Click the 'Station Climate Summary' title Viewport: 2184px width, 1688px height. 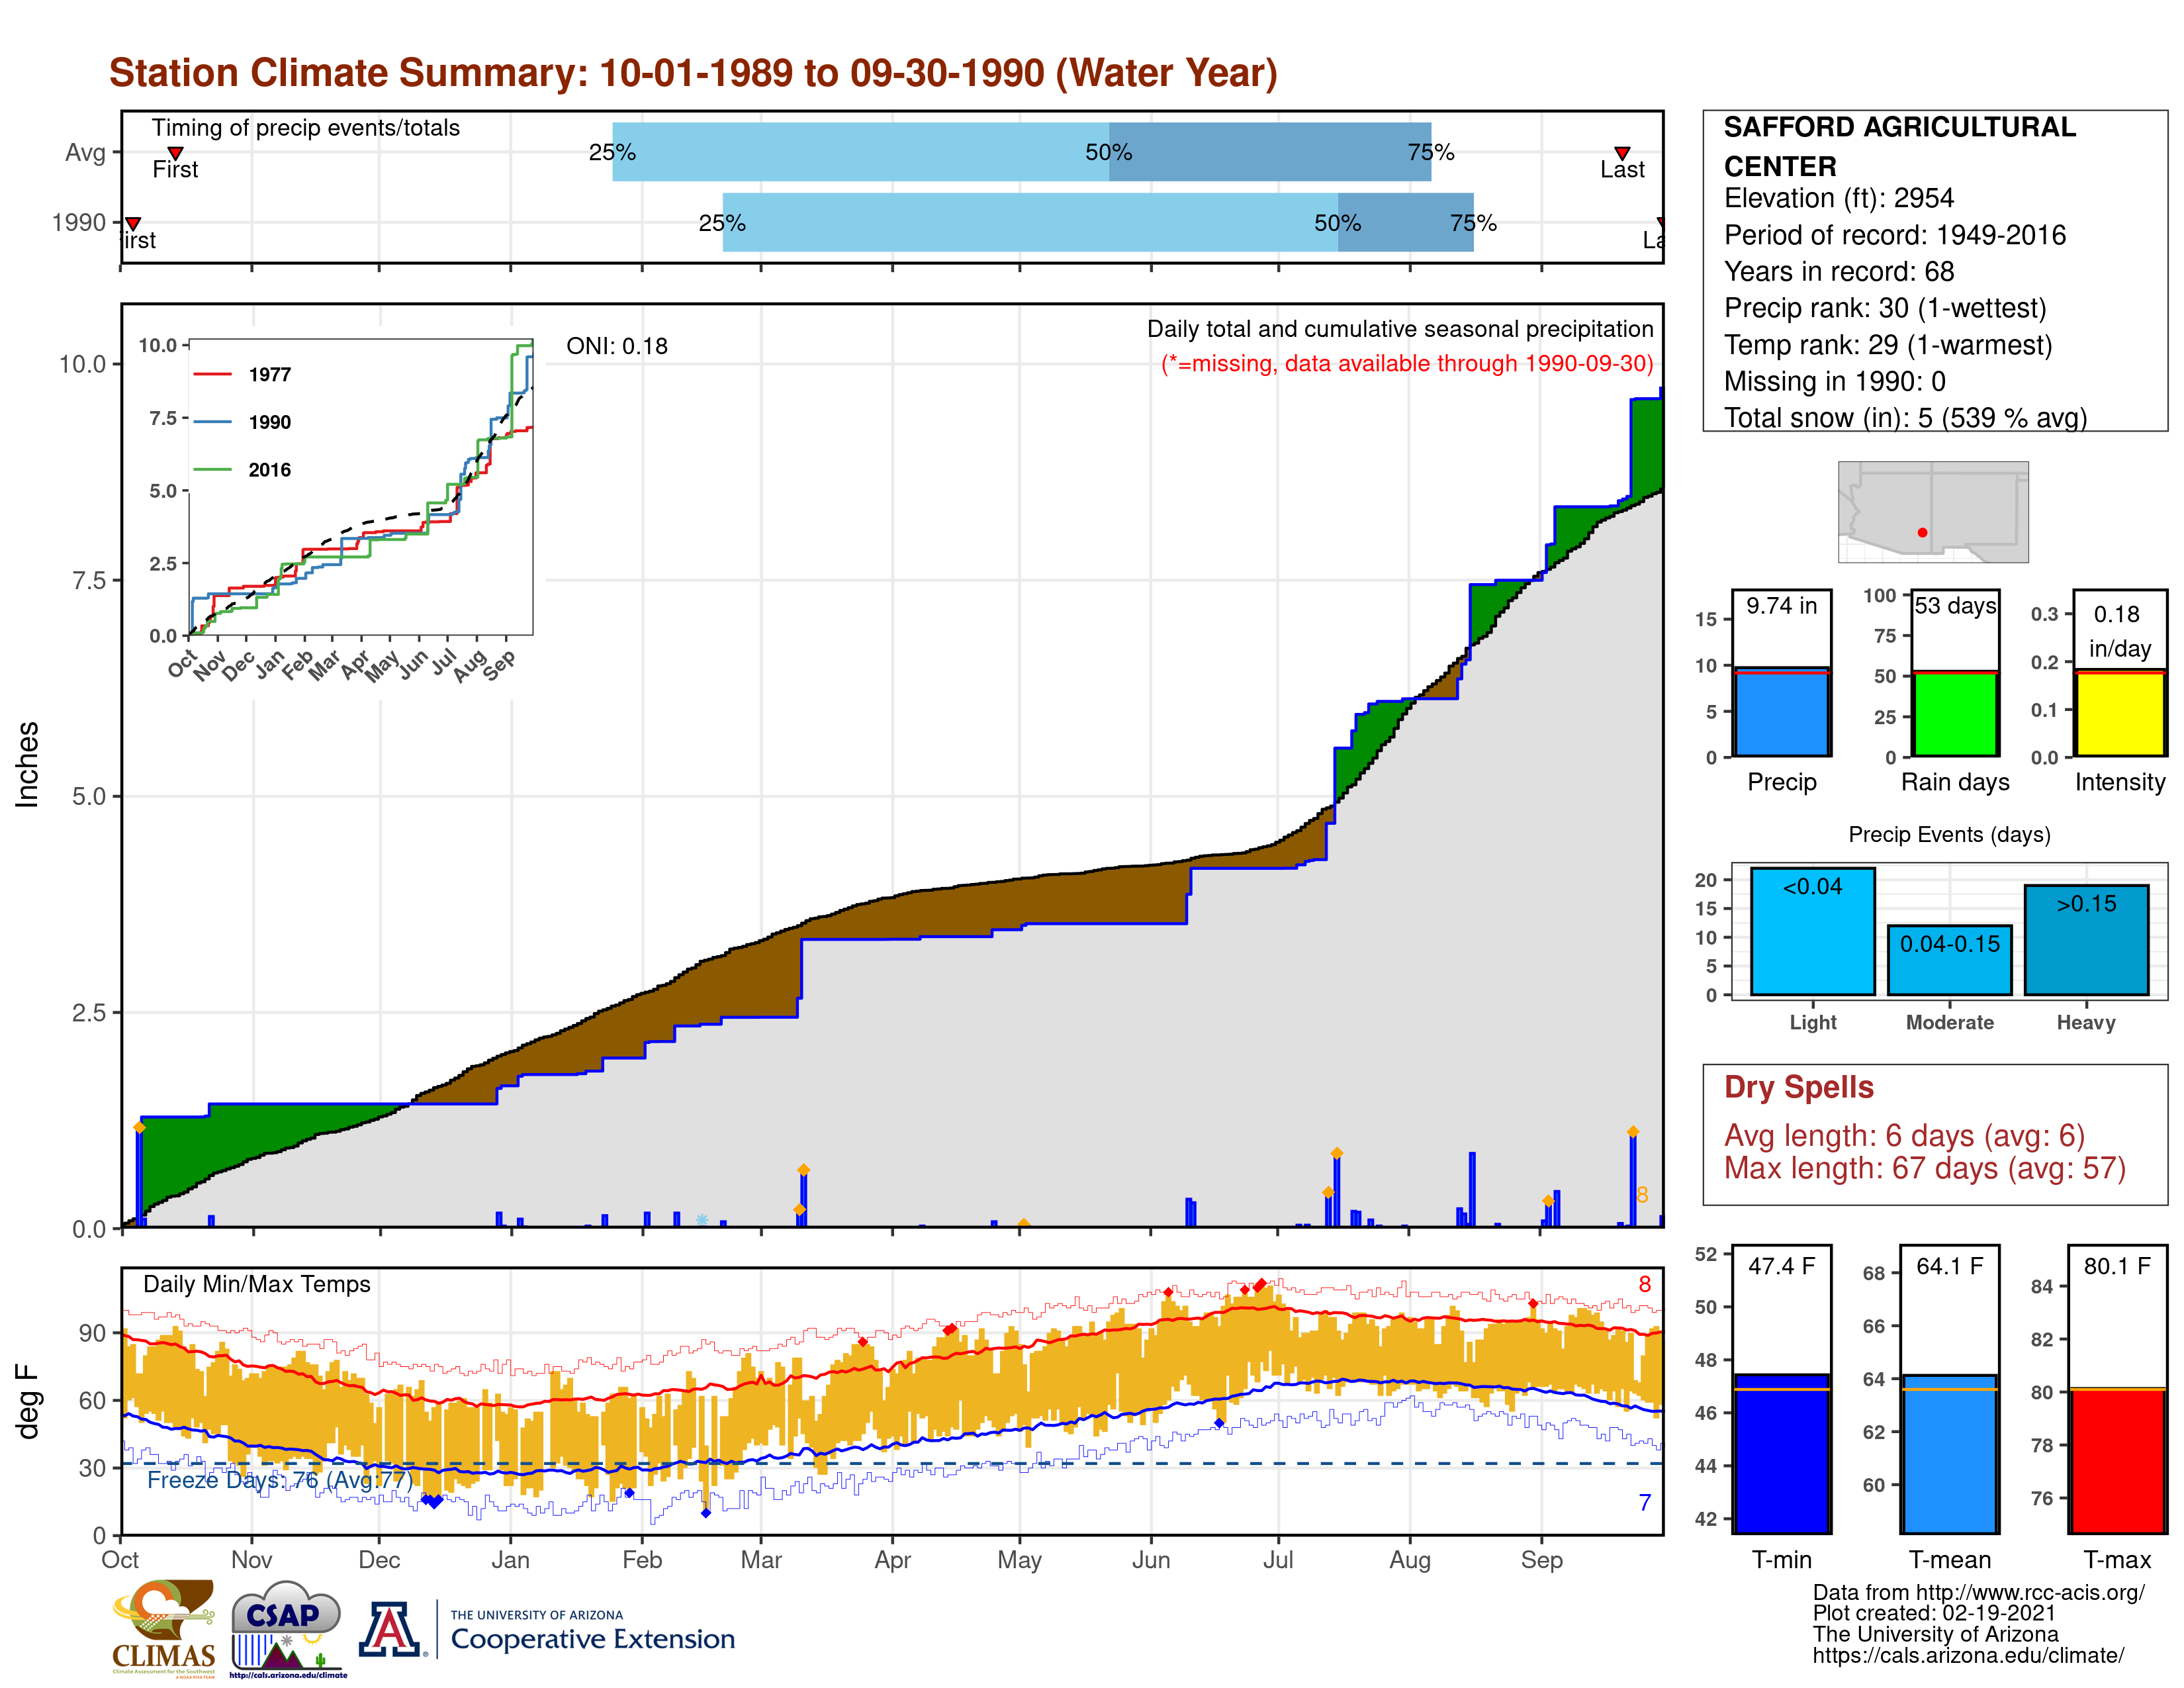(693, 73)
